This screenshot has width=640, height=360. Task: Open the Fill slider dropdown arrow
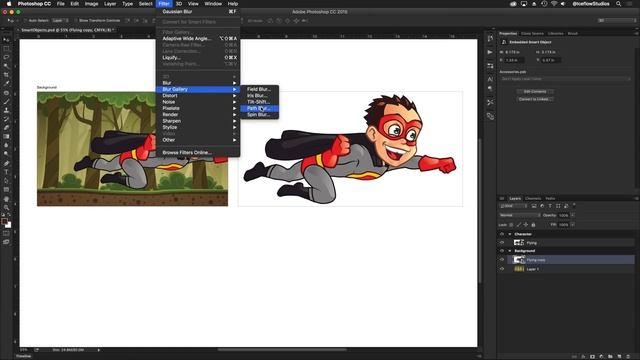(573, 225)
